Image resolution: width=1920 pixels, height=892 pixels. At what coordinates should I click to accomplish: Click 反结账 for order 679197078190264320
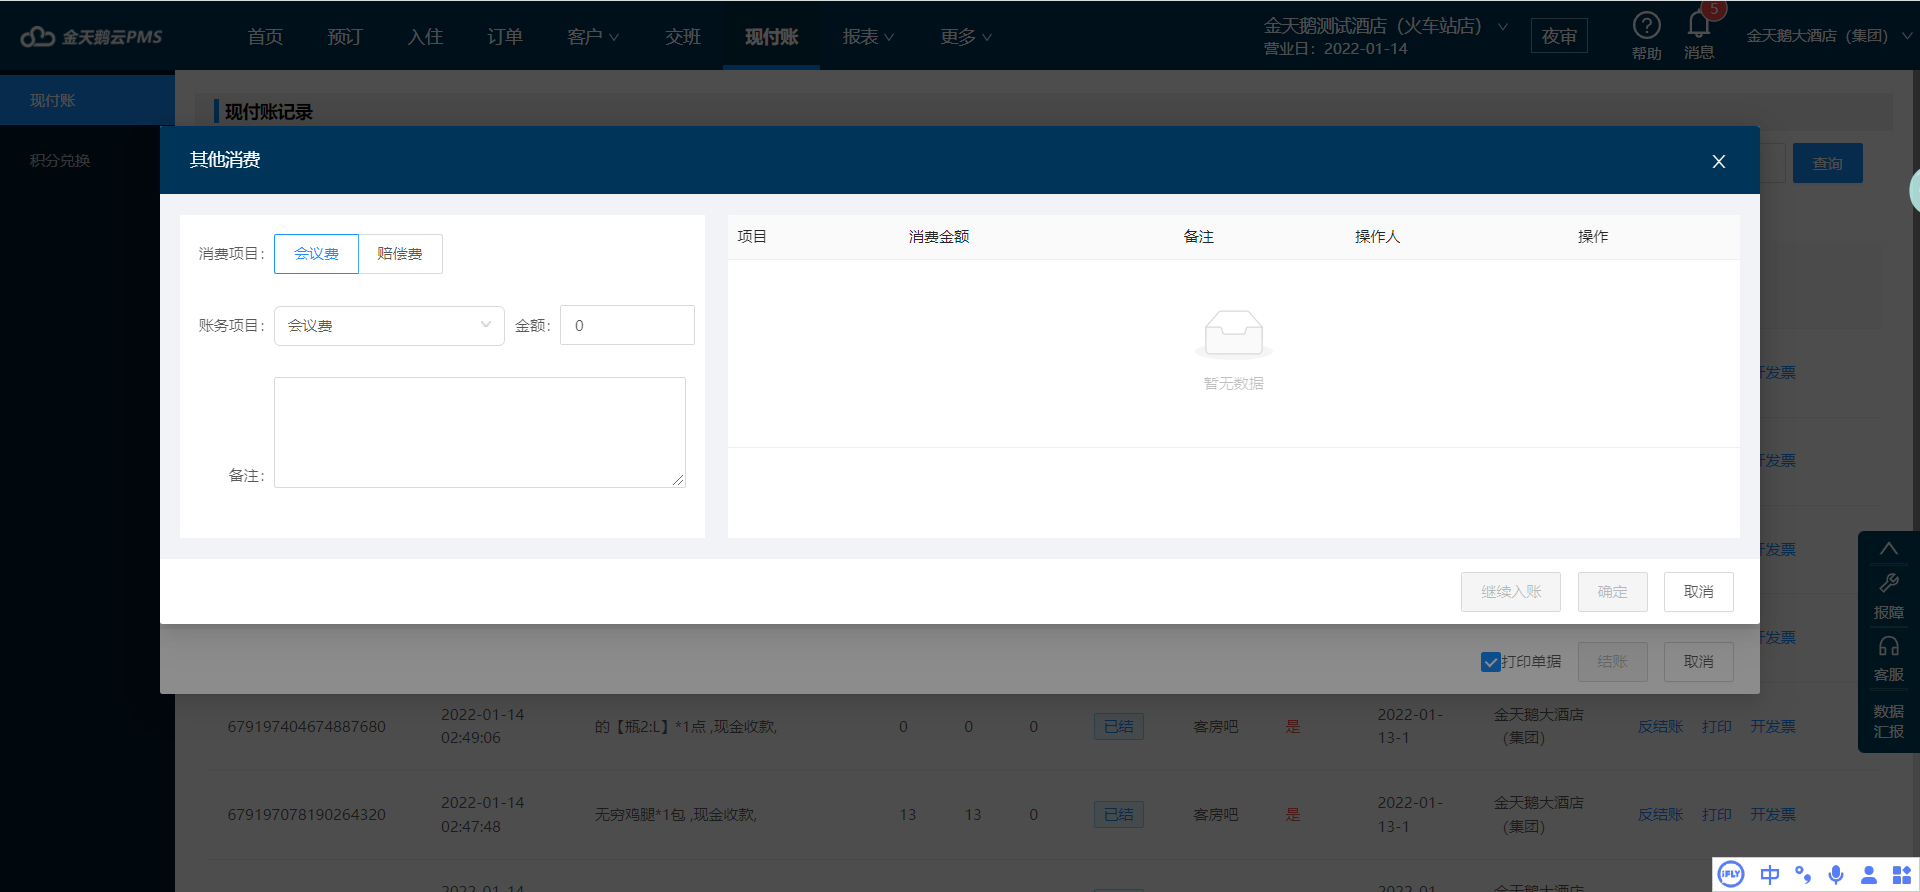pos(1660,814)
